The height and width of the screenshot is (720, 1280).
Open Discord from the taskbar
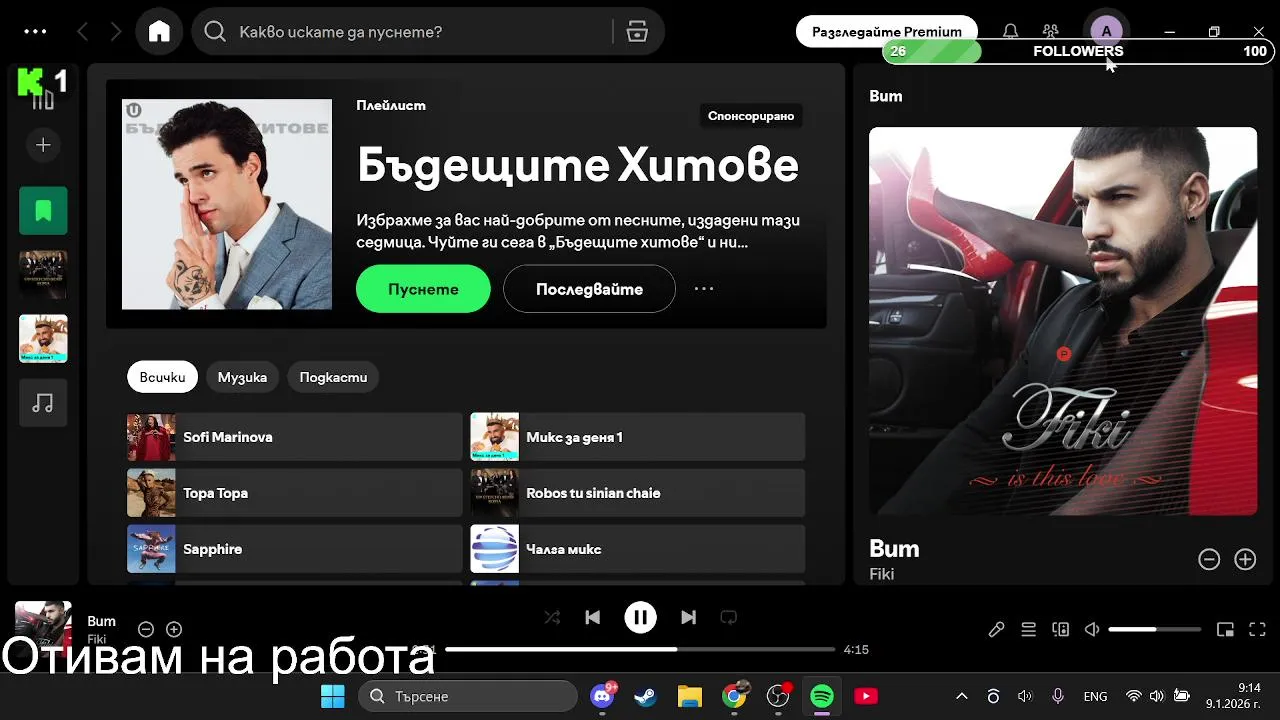pyautogui.click(x=602, y=696)
